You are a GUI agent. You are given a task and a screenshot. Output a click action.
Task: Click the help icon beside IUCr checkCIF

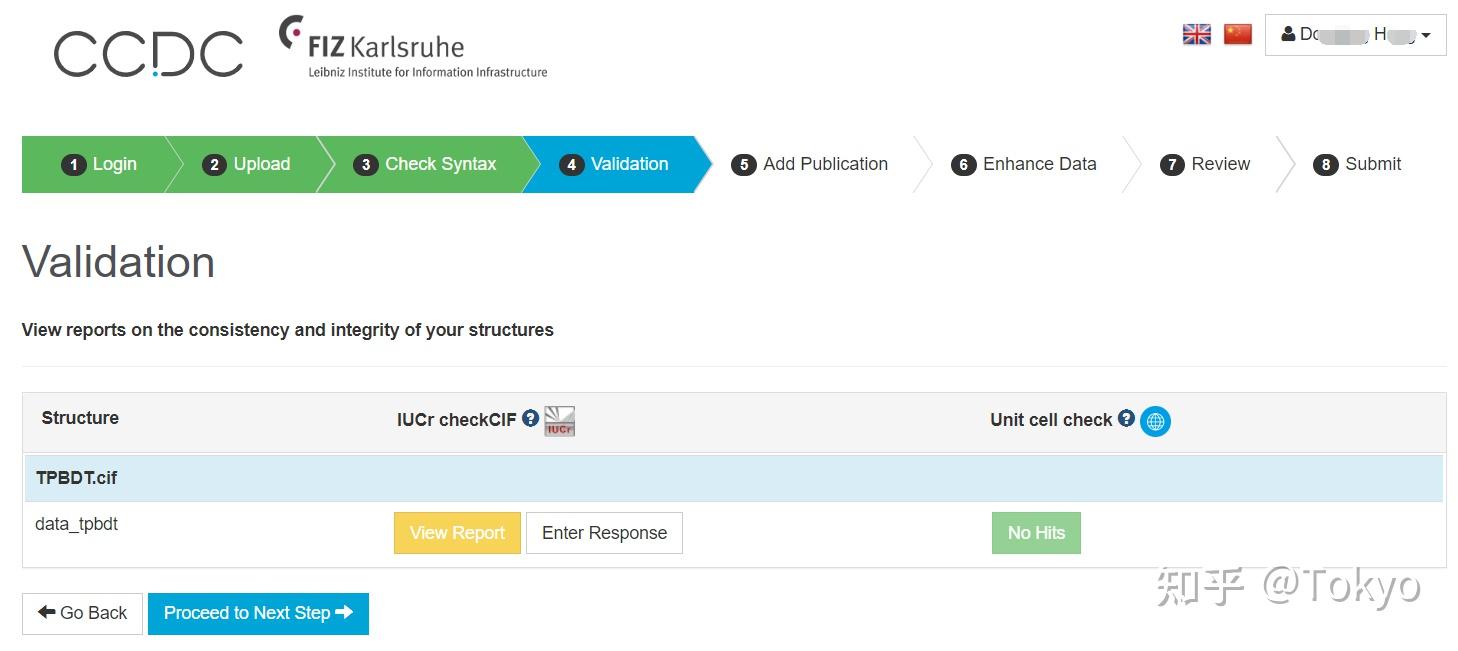point(530,419)
